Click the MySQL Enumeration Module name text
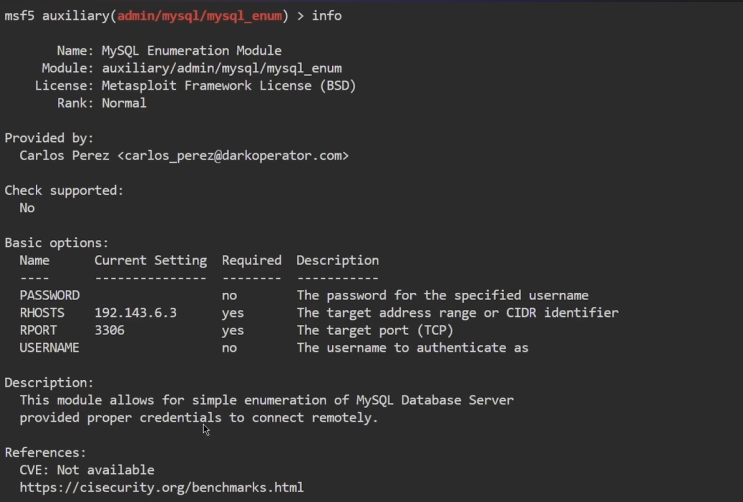This screenshot has height=502, width=743. (x=191, y=51)
